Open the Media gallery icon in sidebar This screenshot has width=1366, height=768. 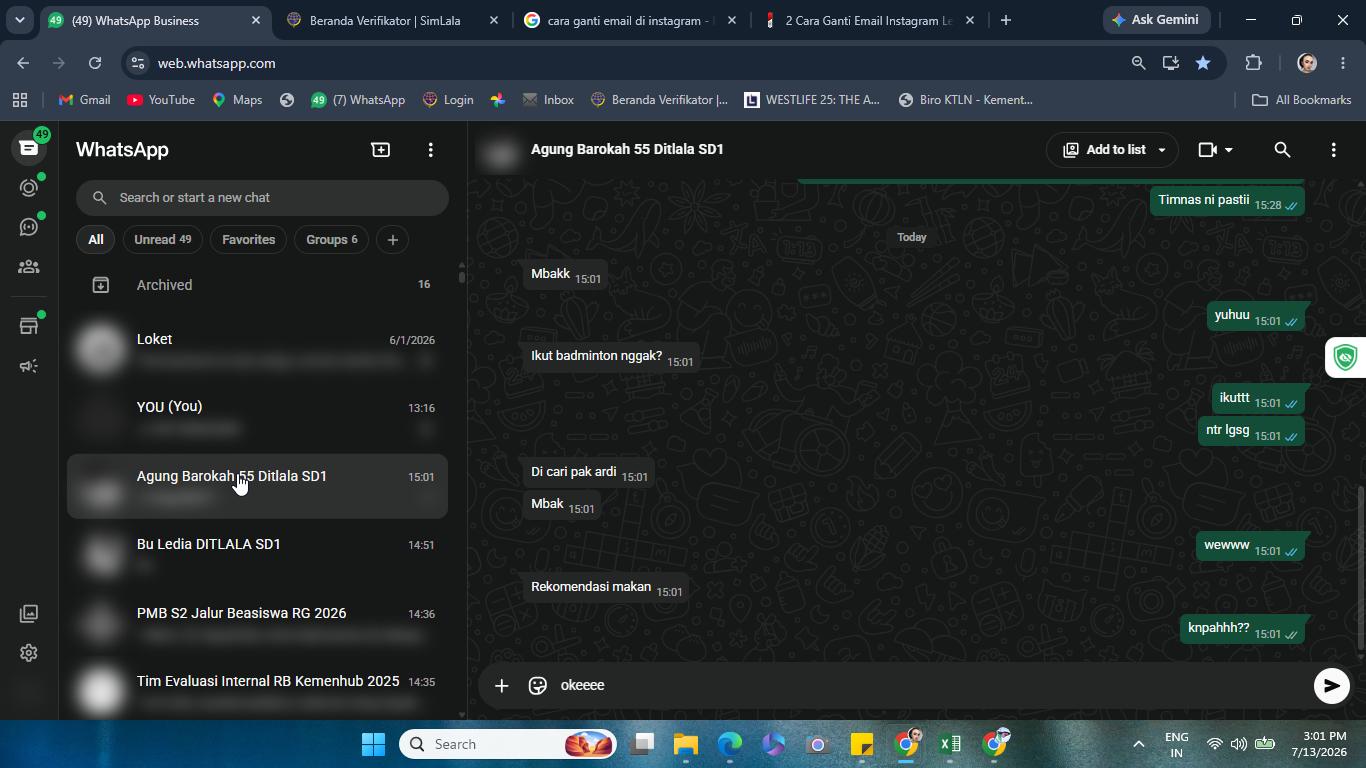coord(29,613)
